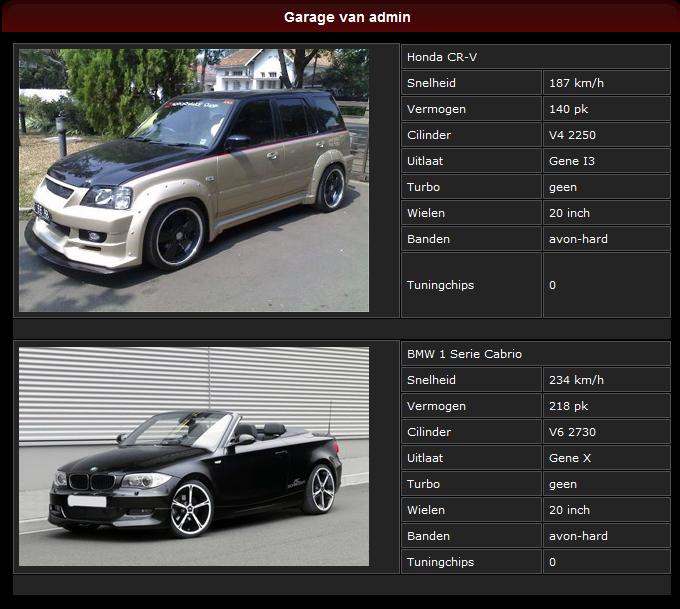
Task: Click the 'V4 2250' cylinder value
Action: 572,135
